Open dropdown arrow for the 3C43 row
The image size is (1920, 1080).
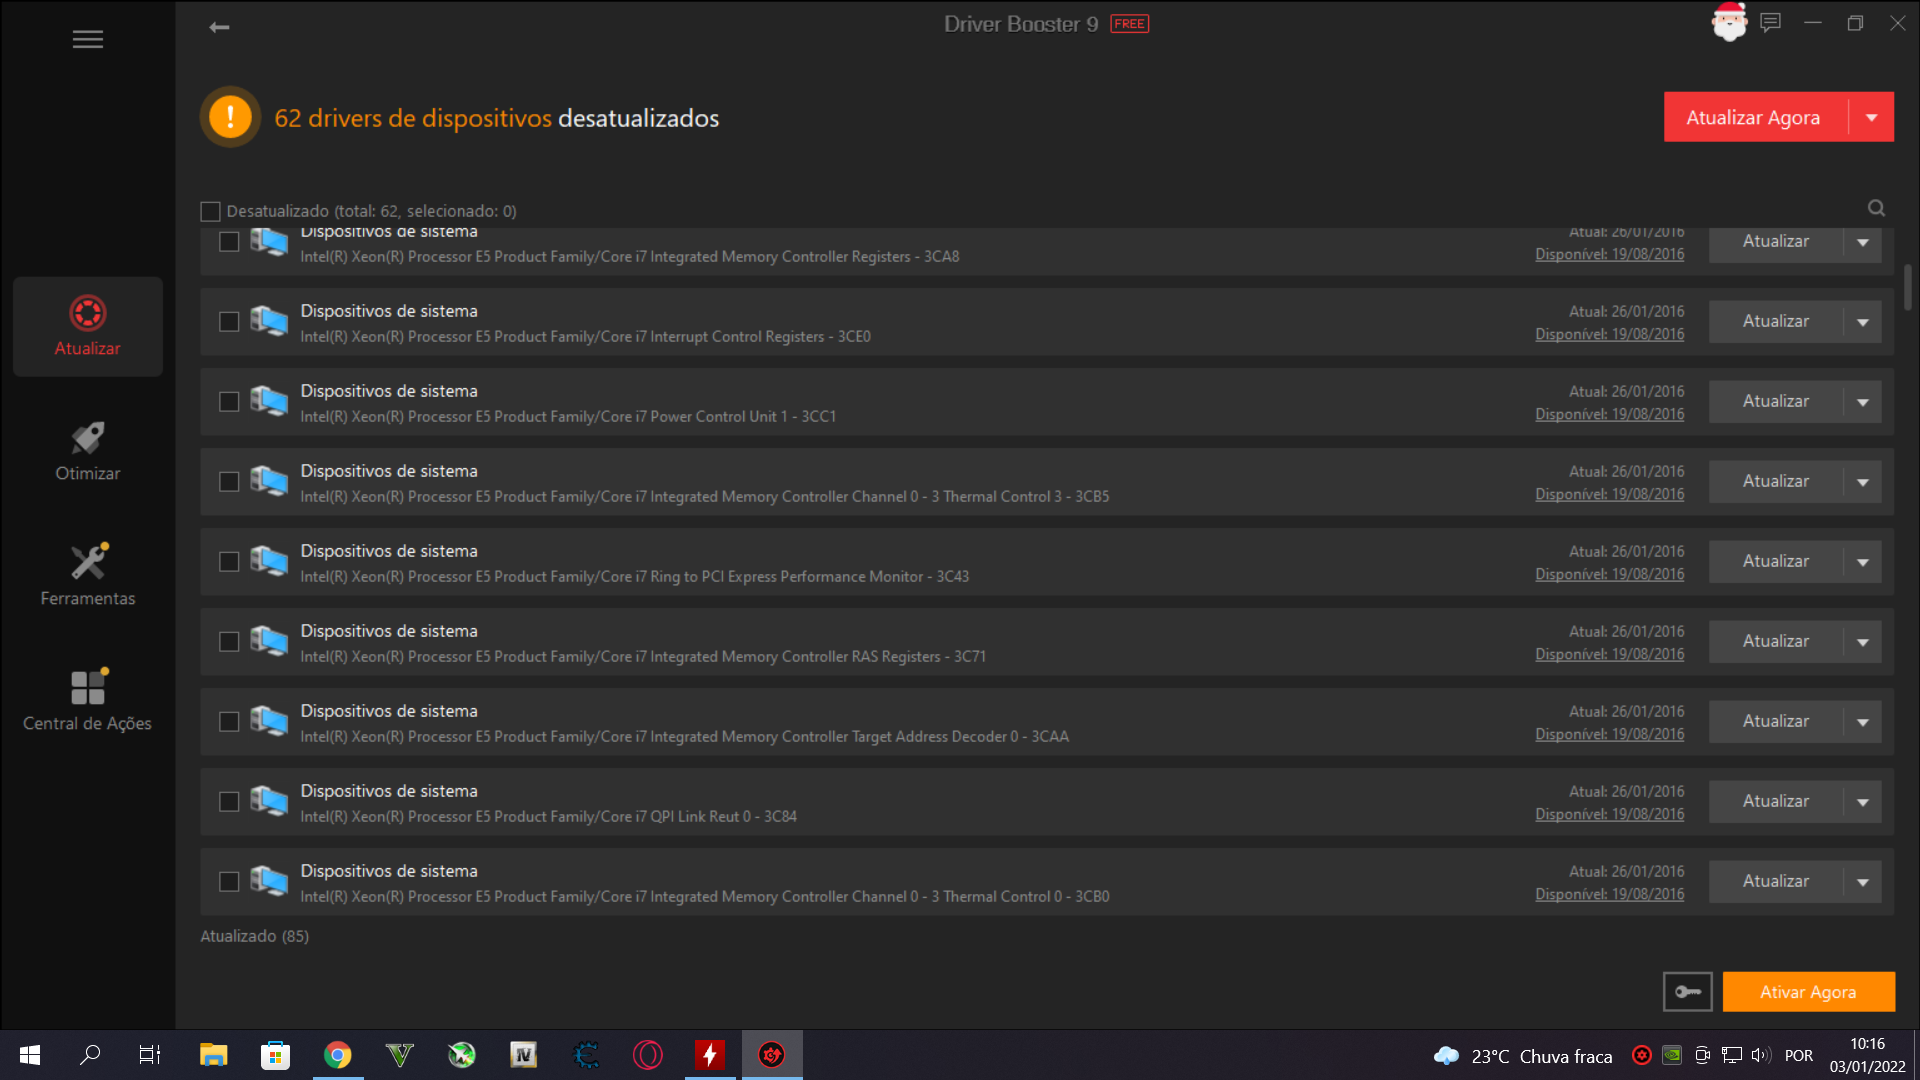point(1863,562)
